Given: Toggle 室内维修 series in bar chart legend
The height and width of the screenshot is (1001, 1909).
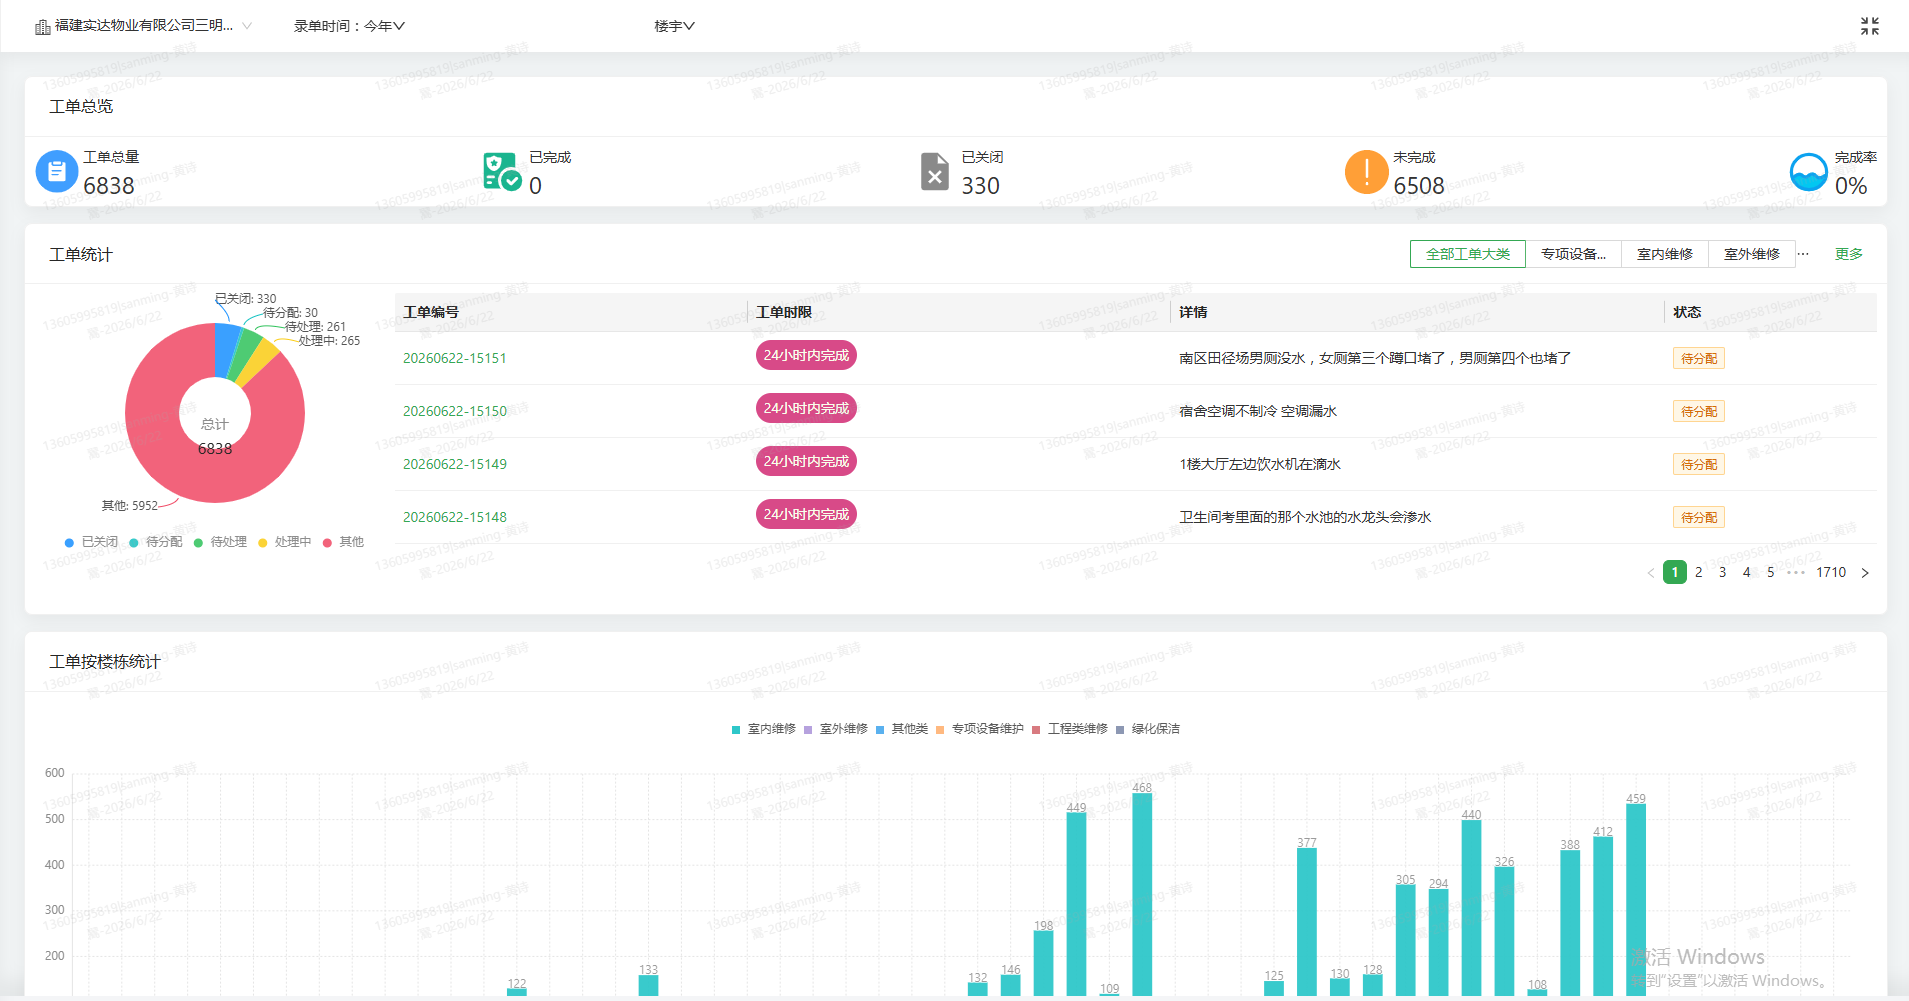Looking at the screenshot, I should (x=764, y=729).
